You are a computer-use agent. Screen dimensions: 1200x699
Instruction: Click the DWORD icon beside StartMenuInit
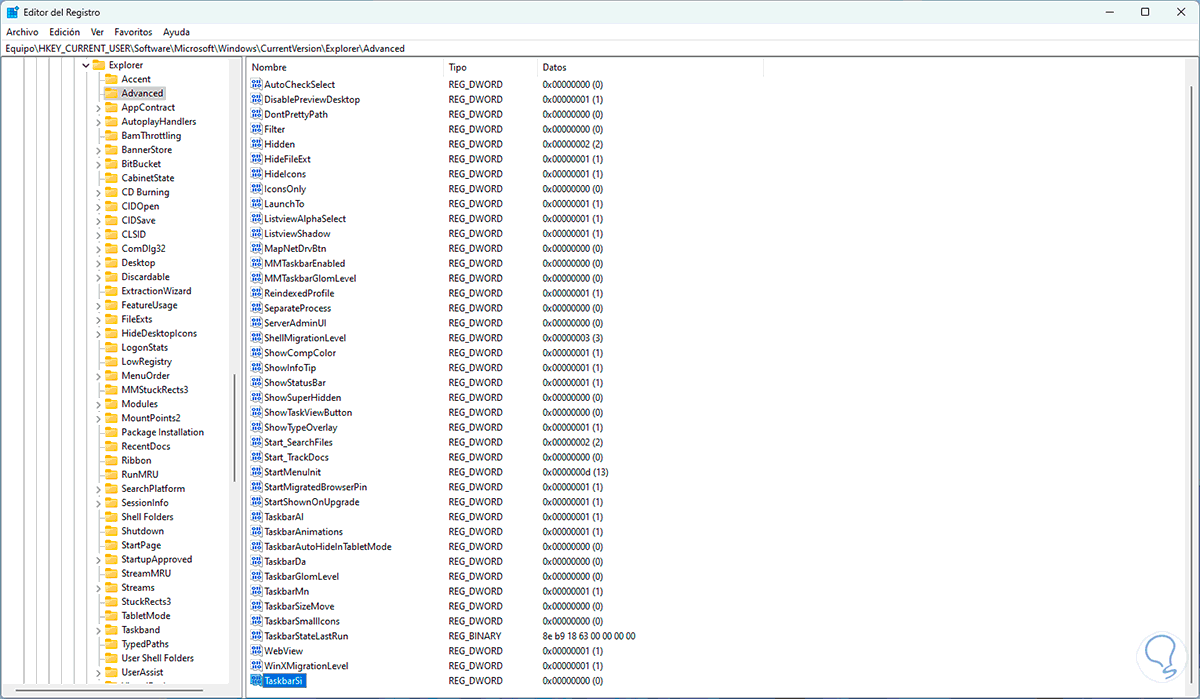pyautogui.click(x=256, y=472)
